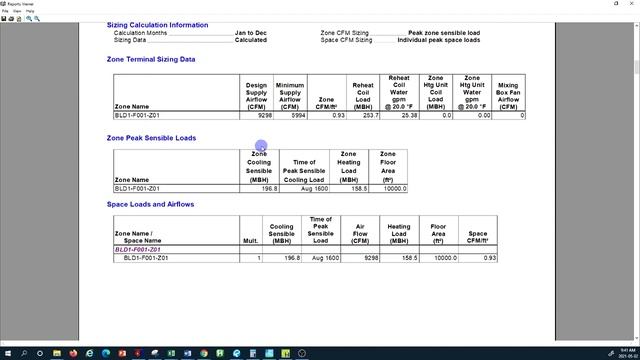This screenshot has height=360, width=640.
Task: Open the View menu
Action: (17, 11)
